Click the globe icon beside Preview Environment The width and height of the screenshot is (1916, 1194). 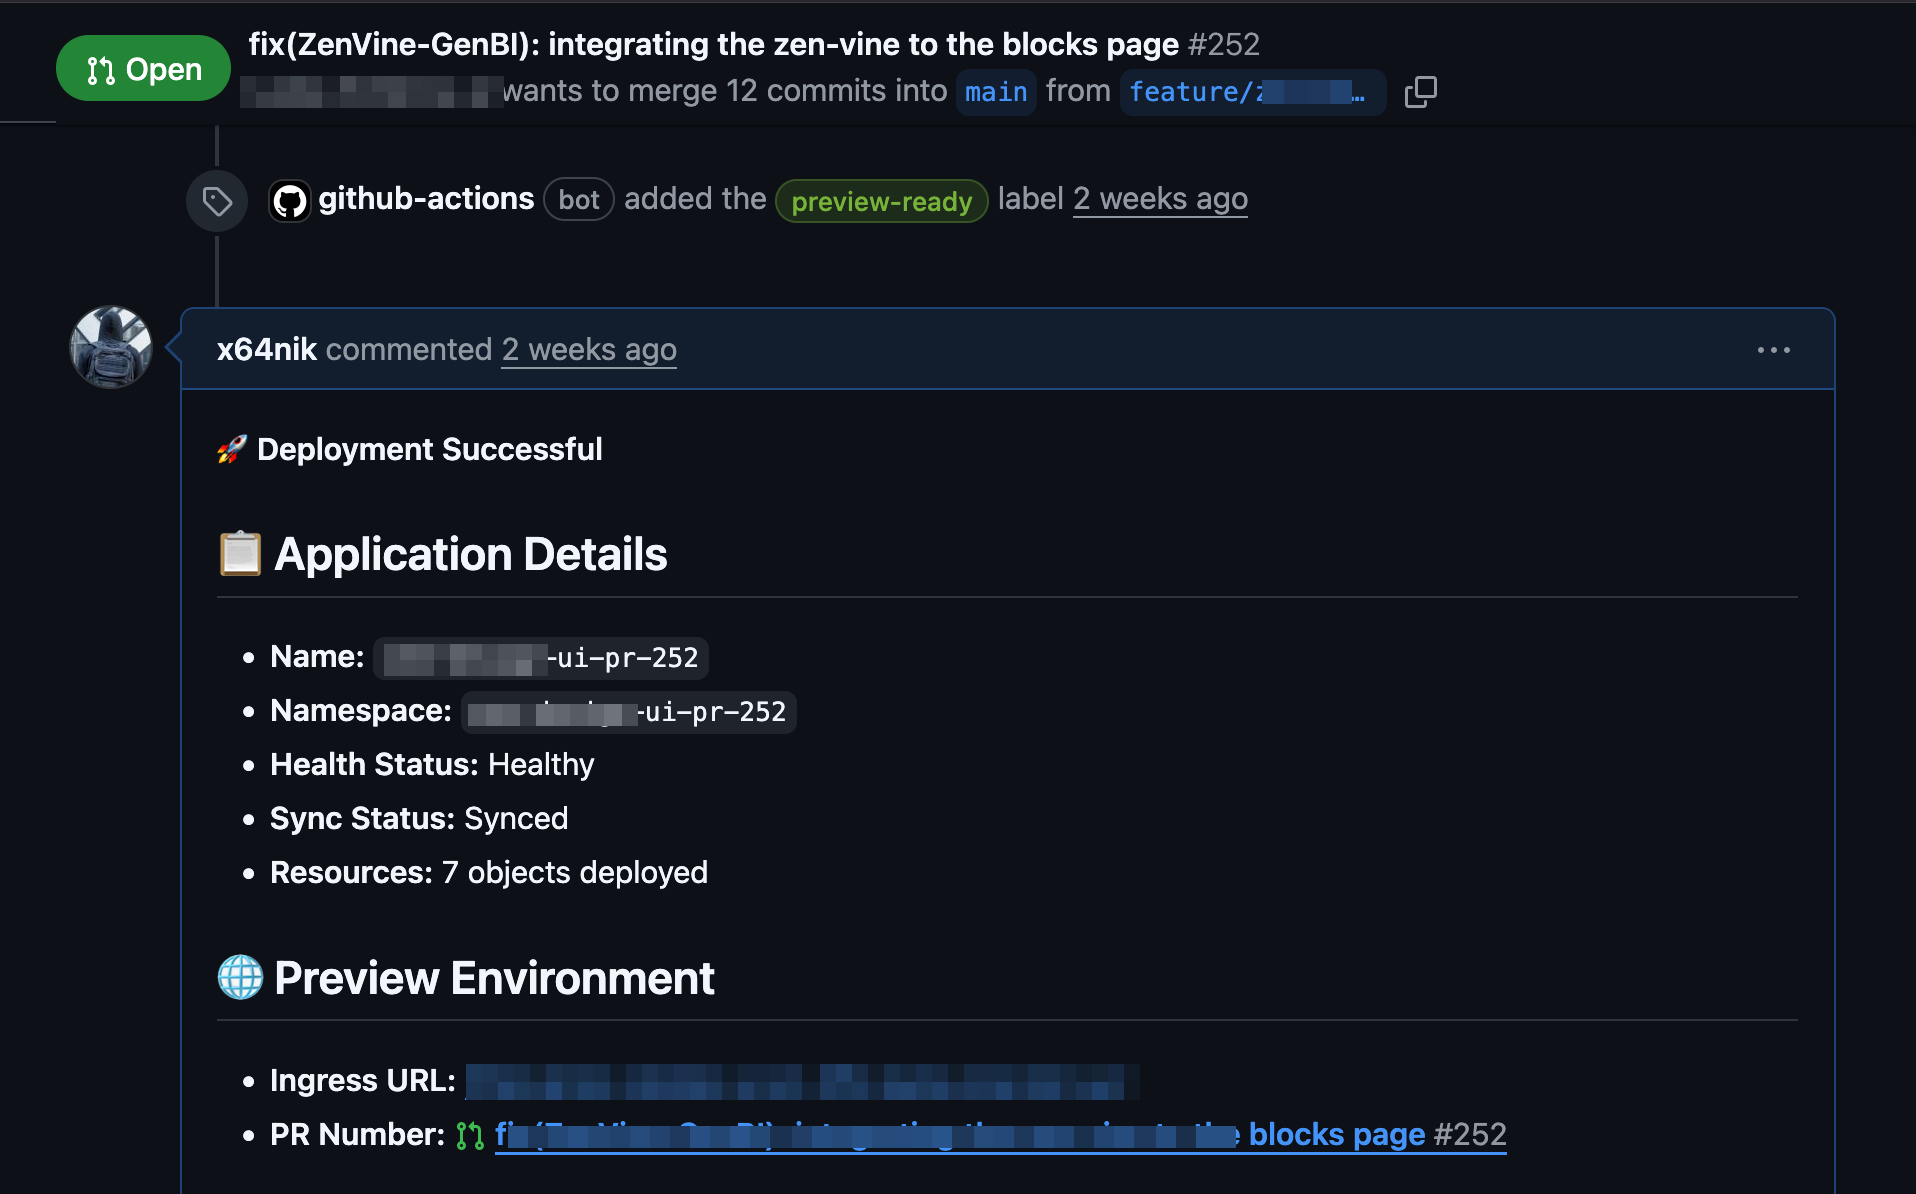[239, 977]
